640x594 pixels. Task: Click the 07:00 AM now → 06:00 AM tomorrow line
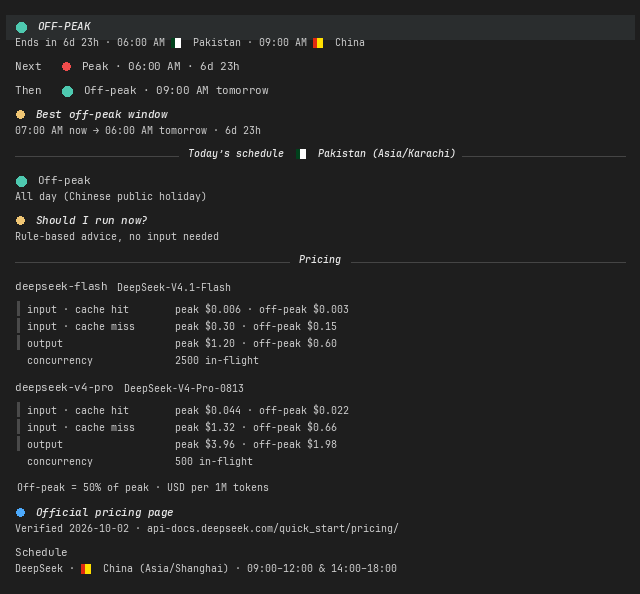[138, 131]
